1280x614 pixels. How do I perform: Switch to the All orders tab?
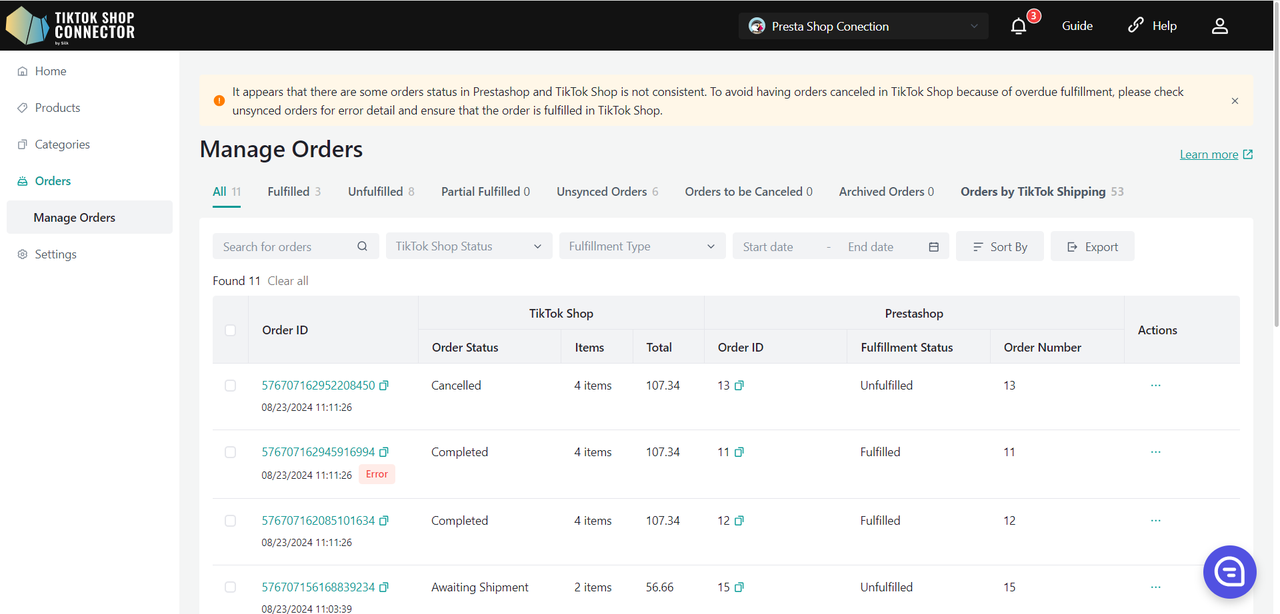point(227,191)
